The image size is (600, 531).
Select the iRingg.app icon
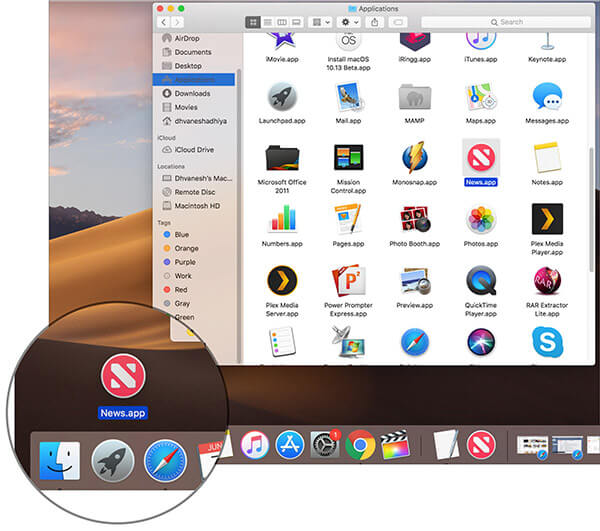[414, 42]
